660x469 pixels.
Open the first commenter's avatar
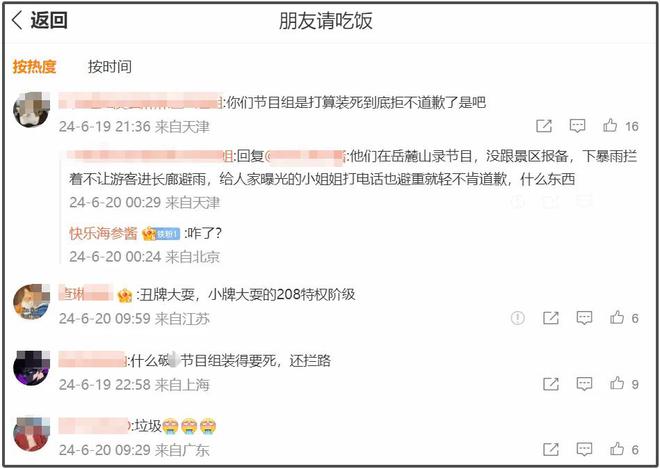point(32,109)
